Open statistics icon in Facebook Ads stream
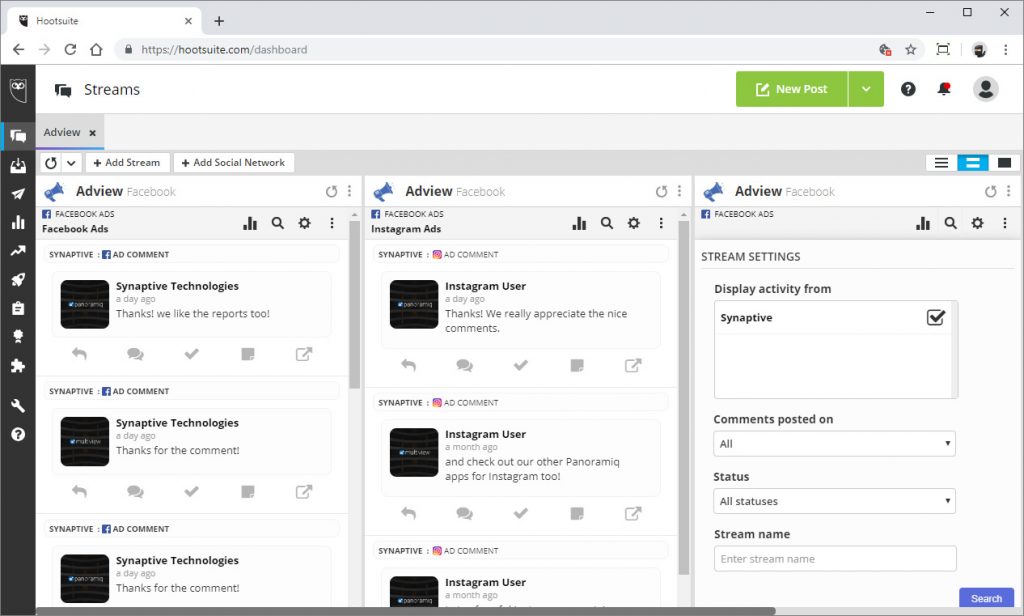The image size is (1024, 616). [x=250, y=223]
